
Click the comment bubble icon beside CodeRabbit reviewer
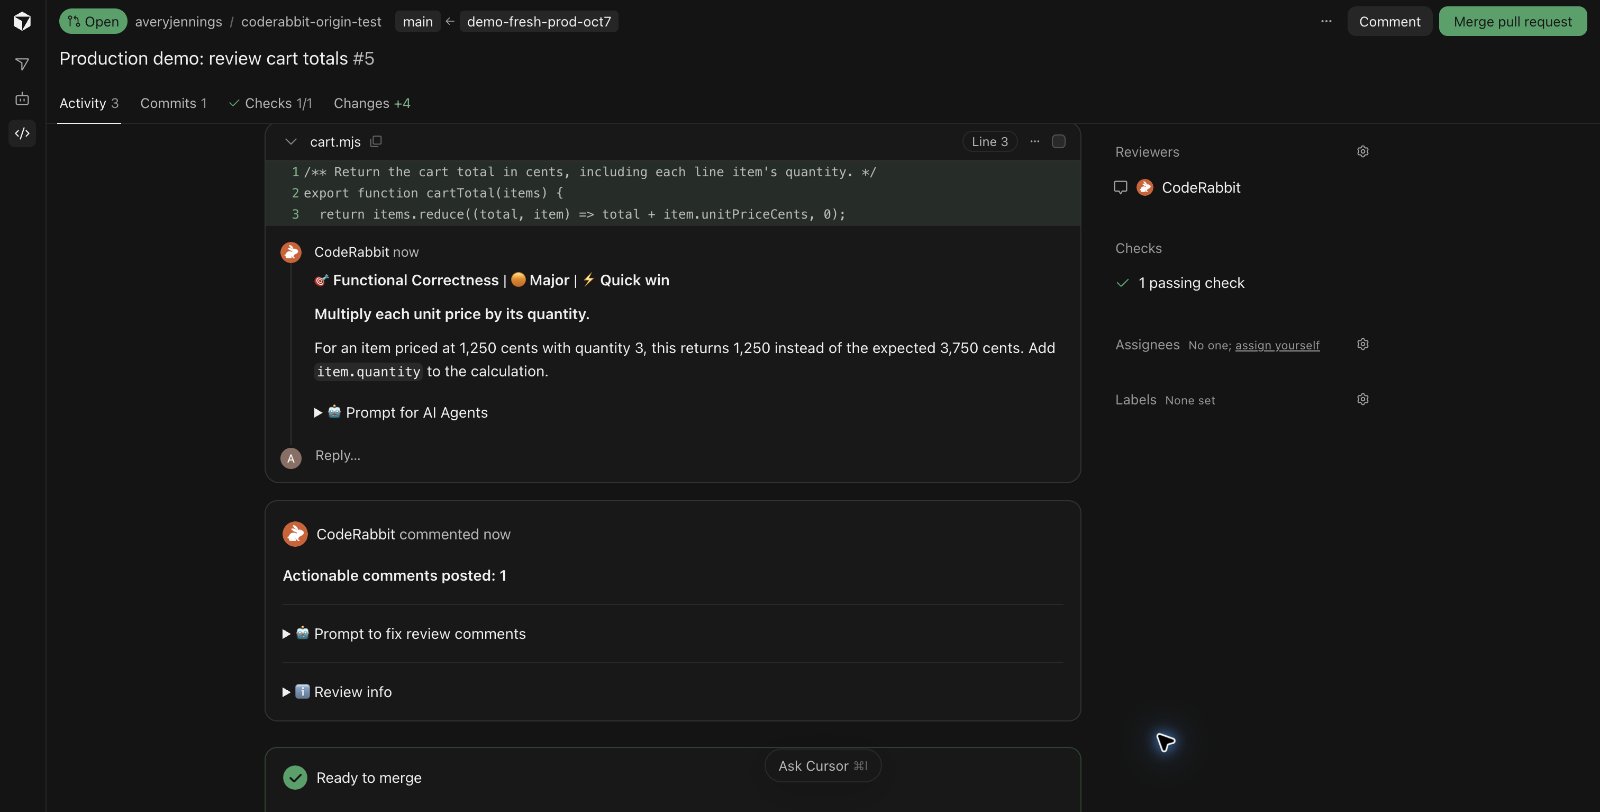pyautogui.click(x=1121, y=187)
